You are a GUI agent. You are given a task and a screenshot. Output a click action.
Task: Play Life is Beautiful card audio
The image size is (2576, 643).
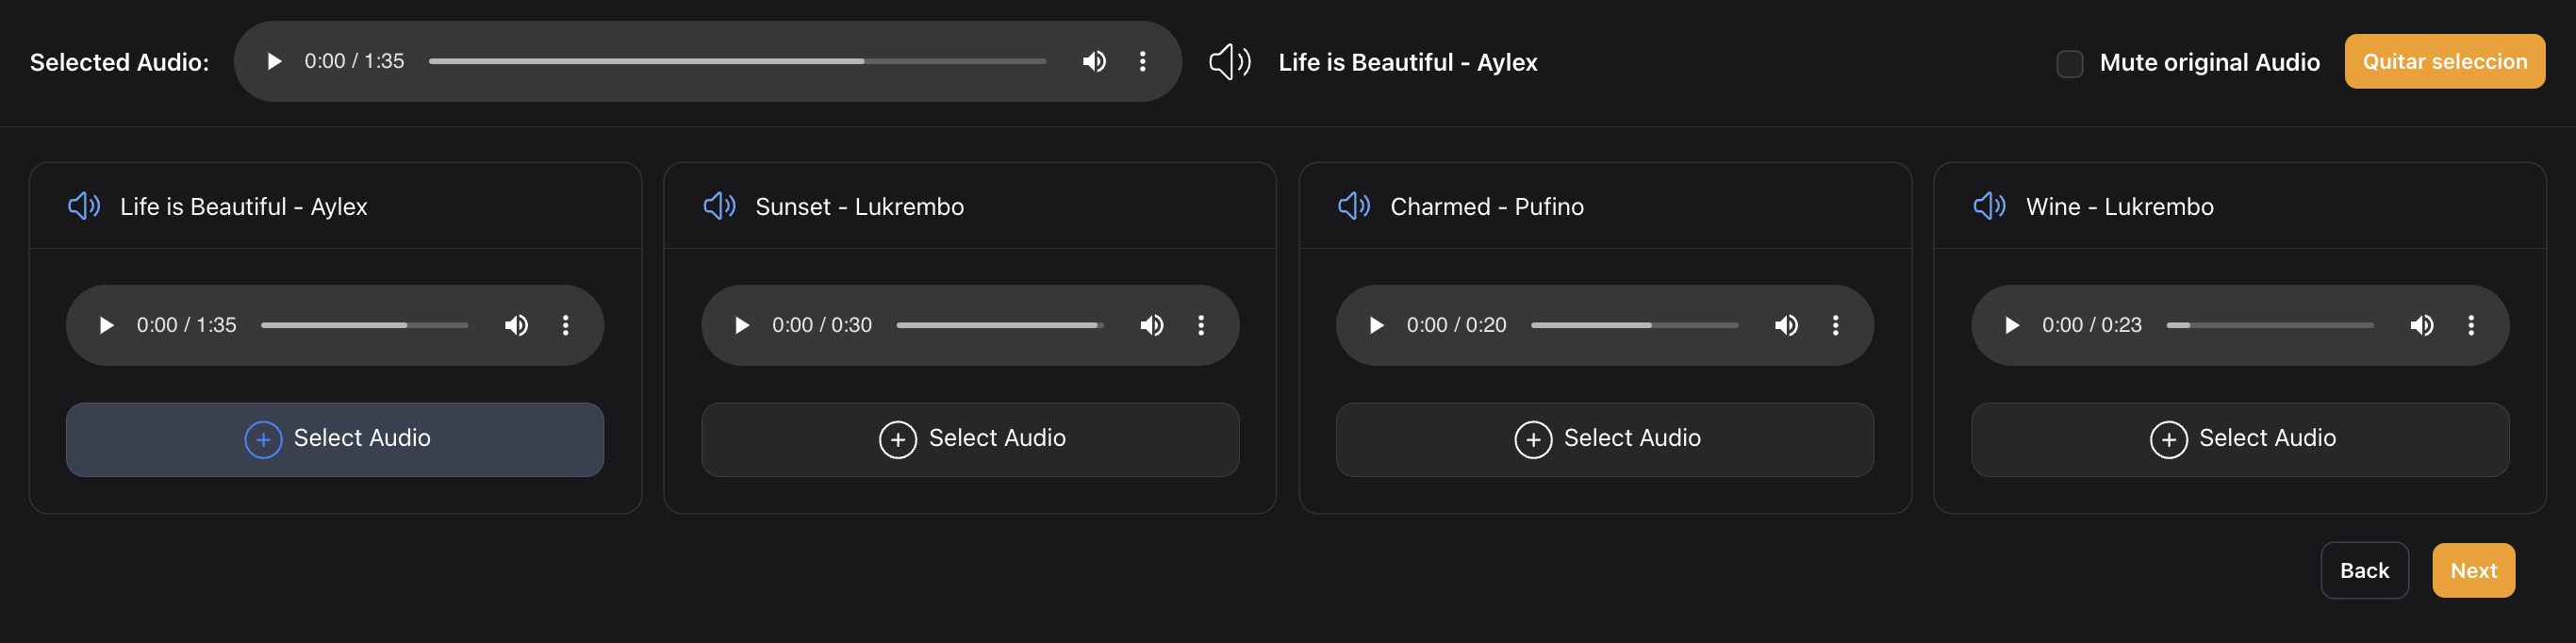pos(106,326)
